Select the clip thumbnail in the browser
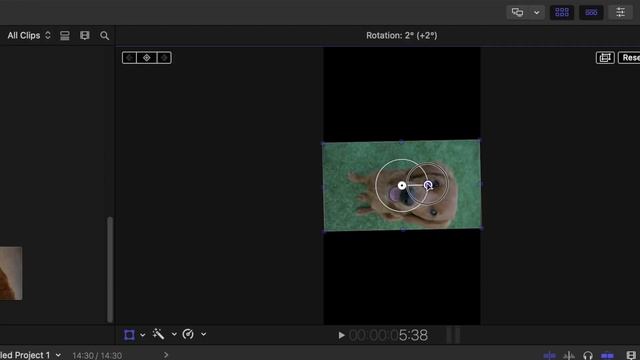The width and height of the screenshot is (640, 360). [11, 273]
